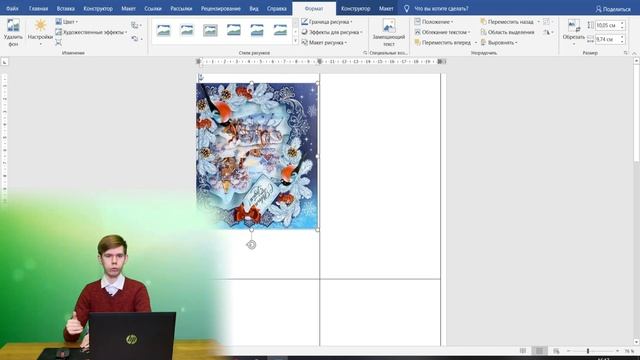Switch to the Вставка tab
640x360 pixels.
point(66,8)
